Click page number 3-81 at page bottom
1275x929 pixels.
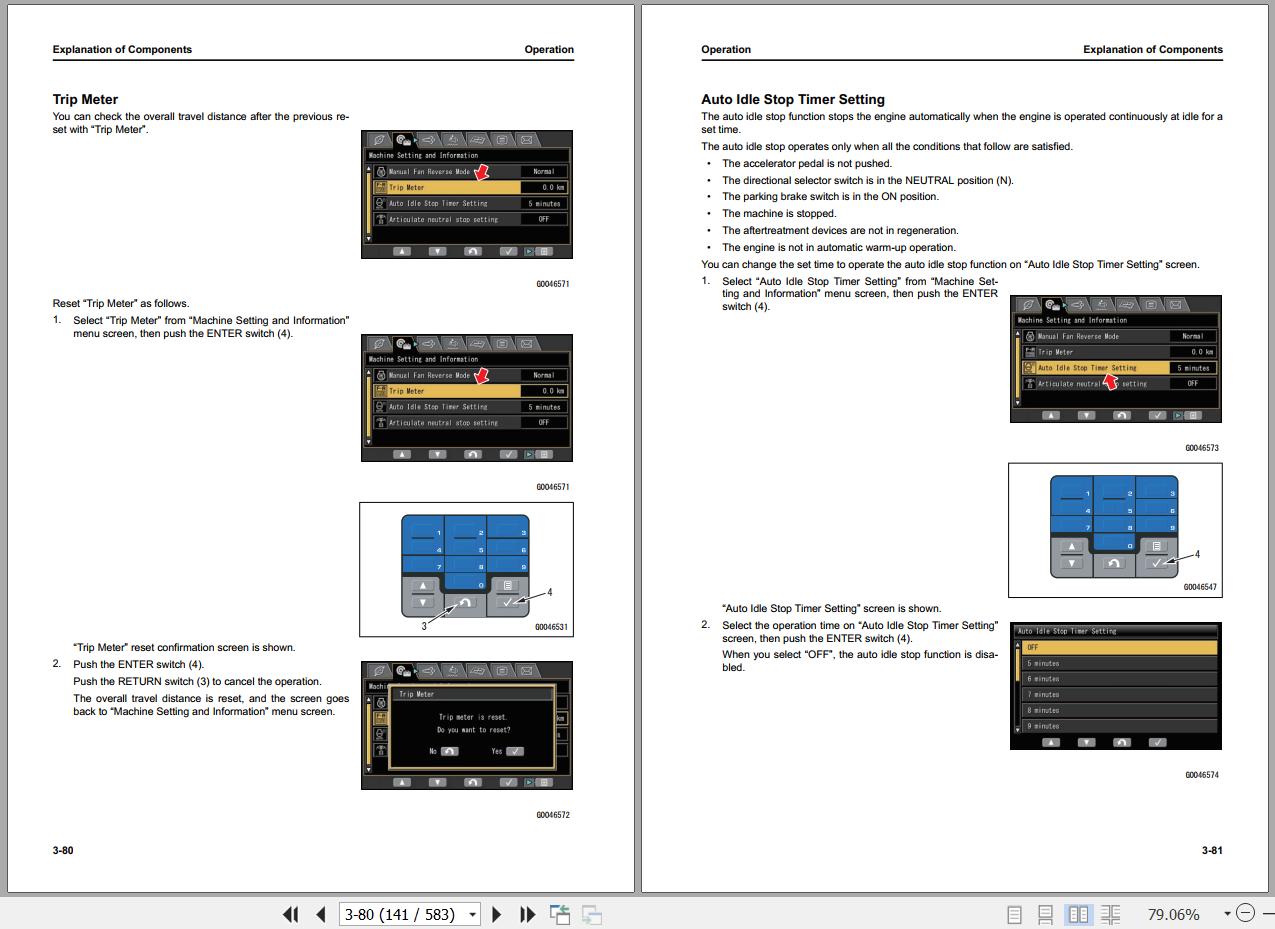pos(1212,850)
